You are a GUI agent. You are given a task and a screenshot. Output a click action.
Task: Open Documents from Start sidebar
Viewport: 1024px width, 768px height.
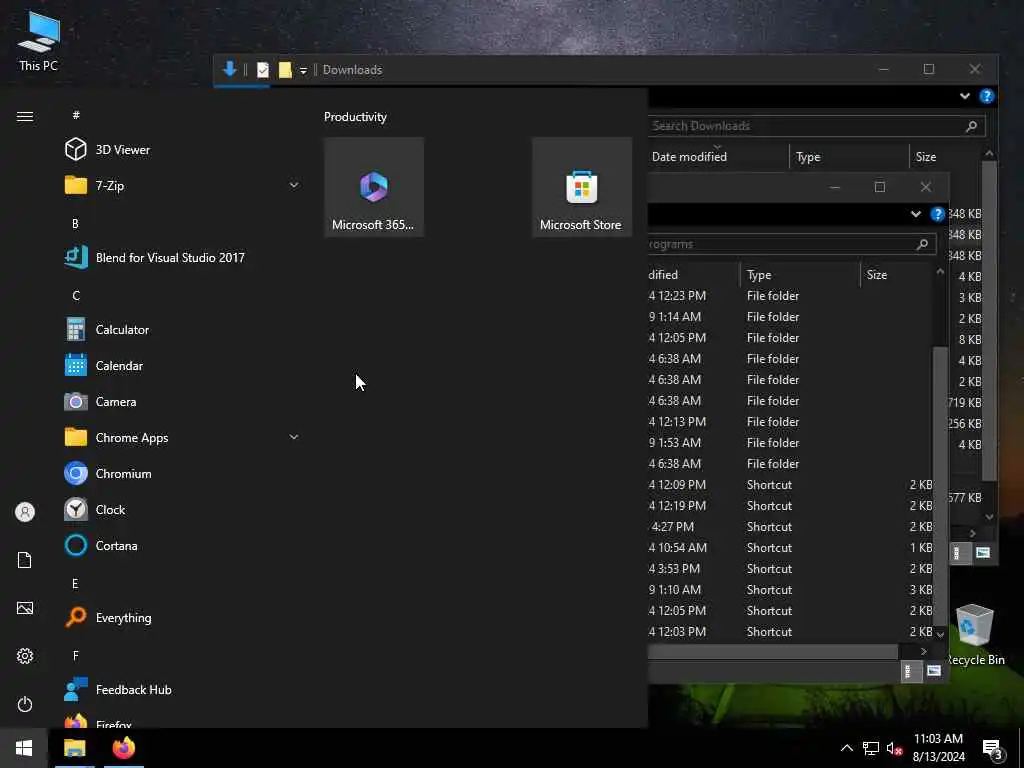[x=25, y=560]
